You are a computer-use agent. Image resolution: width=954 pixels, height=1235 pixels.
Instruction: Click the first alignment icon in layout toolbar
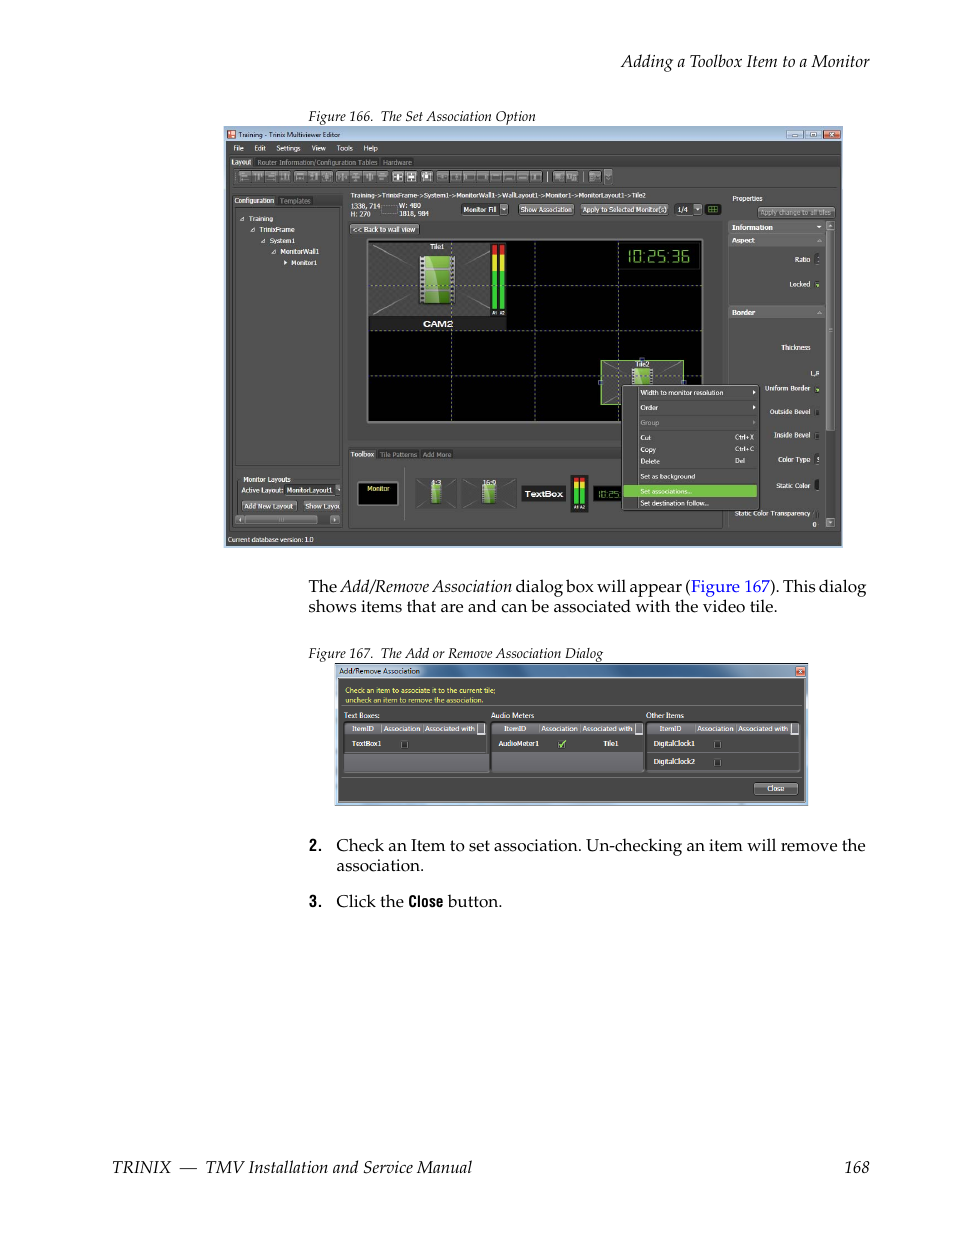pyautogui.click(x=243, y=176)
